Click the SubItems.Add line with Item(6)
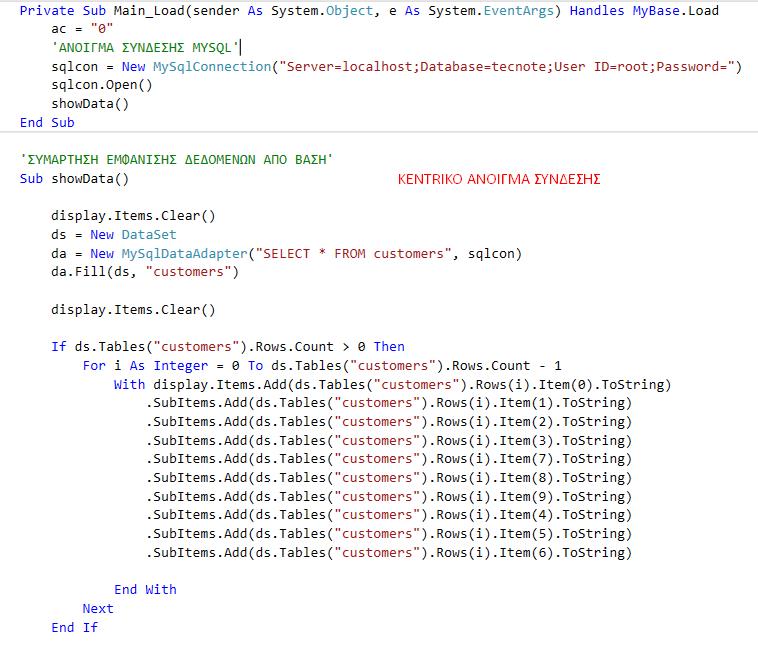Screen dimensions: 758x646 point(389,553)
